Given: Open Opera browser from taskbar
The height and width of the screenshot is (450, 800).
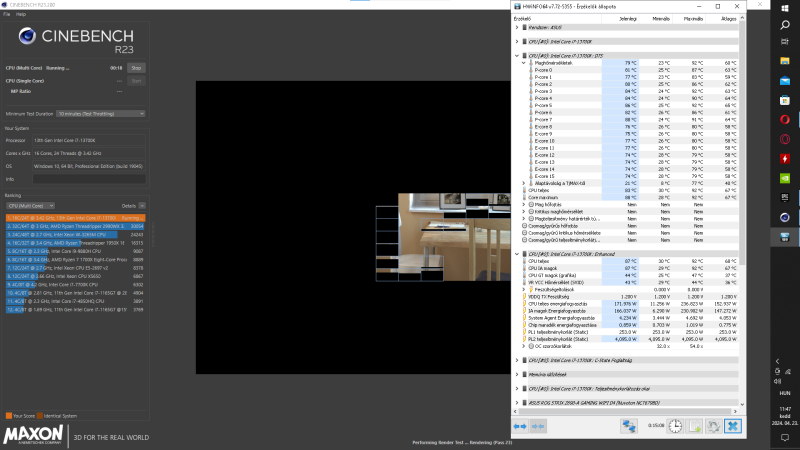Looking at the screenshot, I should point(785,119).
